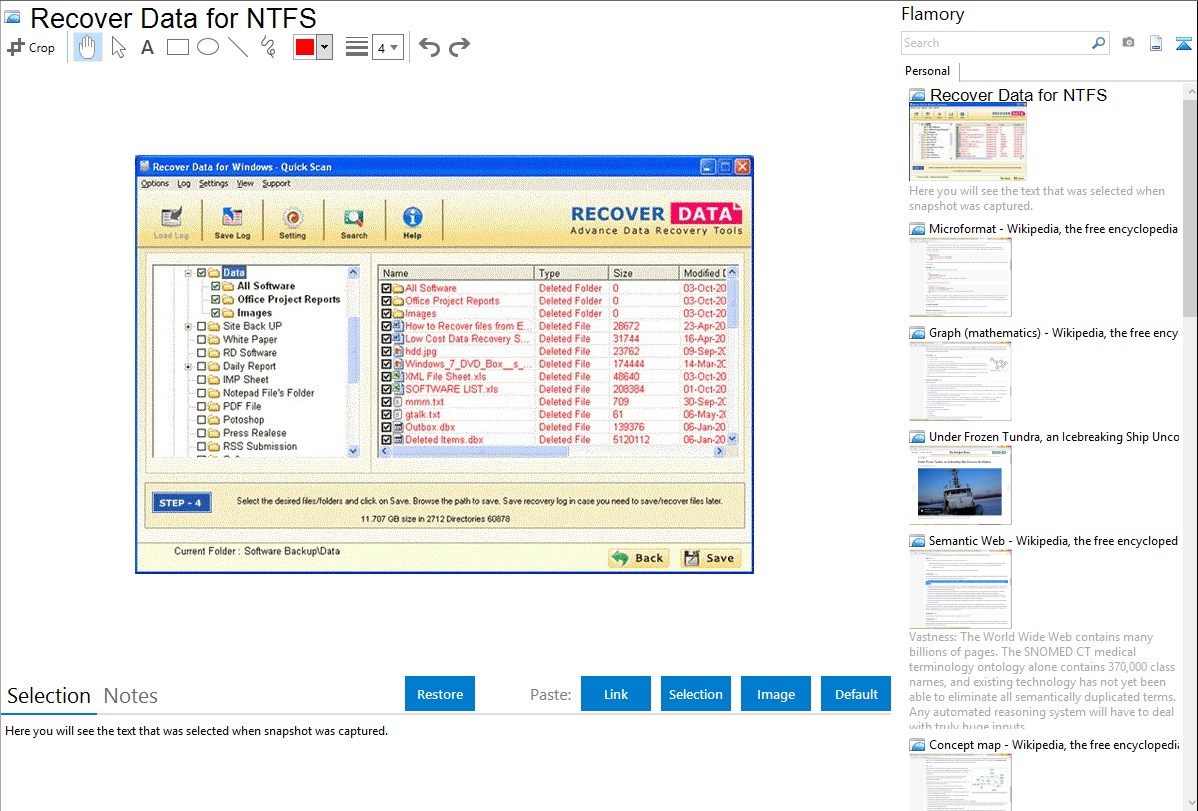Uncheck the SOFTWARE LIST.xls checkbox
The height and width of the screenshot is (811, 1198).
pos(387,389)
